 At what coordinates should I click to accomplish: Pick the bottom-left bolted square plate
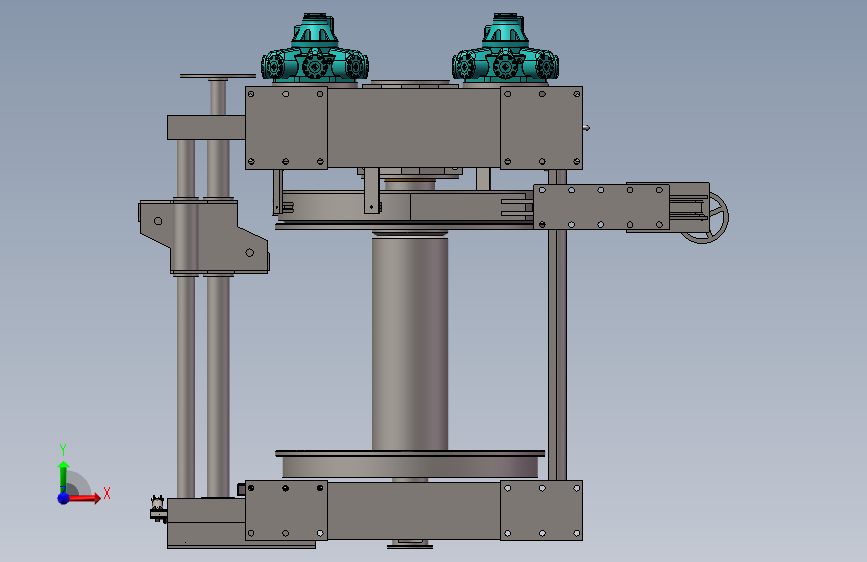[x=286, y=511]
